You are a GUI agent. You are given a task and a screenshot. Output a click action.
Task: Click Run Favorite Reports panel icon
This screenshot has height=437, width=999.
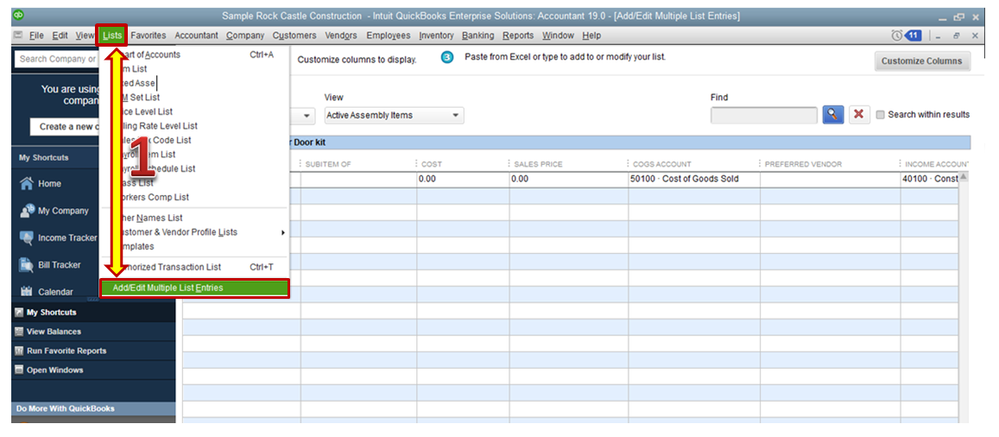point(19,350)
